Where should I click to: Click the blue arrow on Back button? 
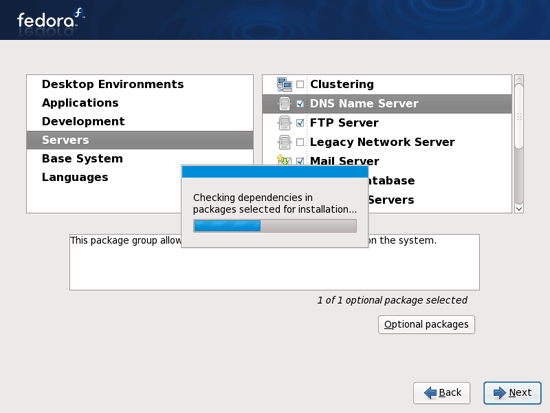430,393
